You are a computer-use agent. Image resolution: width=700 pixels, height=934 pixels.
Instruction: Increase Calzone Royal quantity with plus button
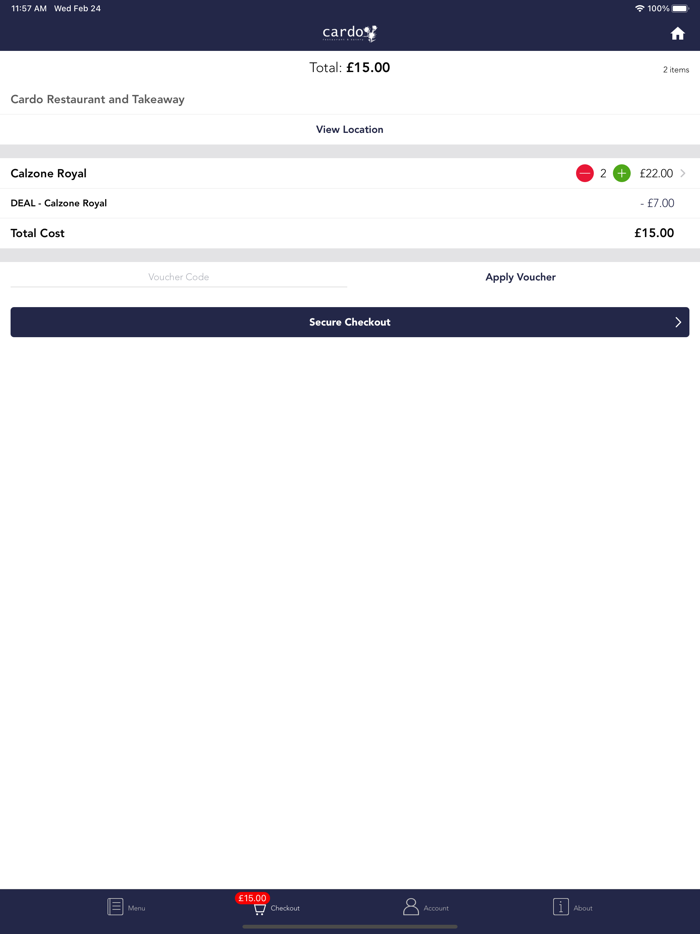pyautogui.click(x=621, y=173)
